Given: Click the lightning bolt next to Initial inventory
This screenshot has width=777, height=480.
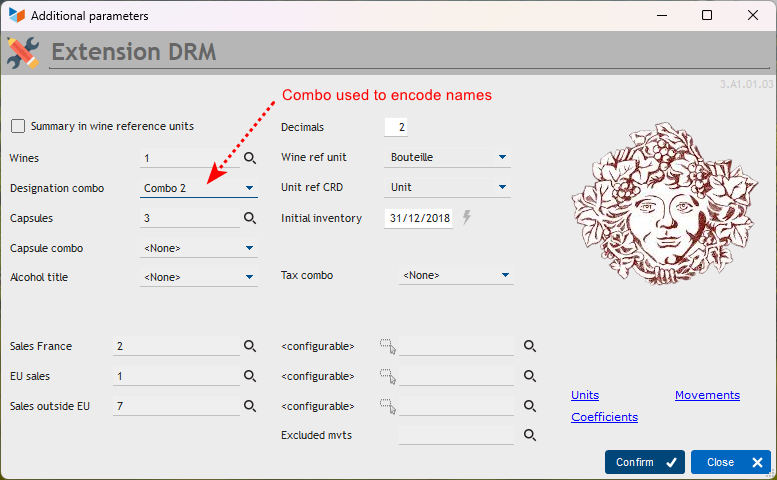Looking at the screenshot, I should 467,217.
